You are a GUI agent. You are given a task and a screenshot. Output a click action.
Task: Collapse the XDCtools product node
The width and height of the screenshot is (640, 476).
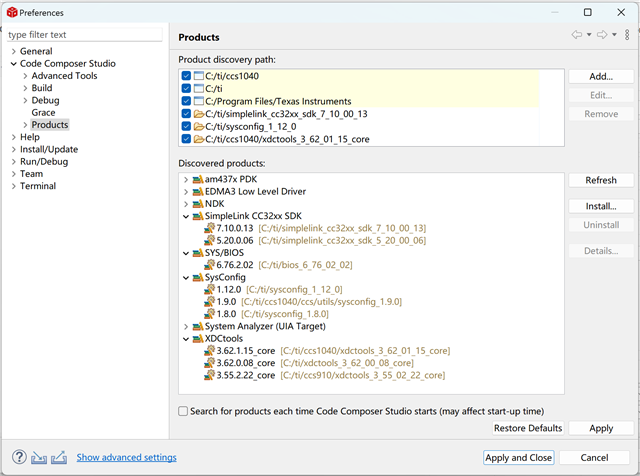point(186,338)
